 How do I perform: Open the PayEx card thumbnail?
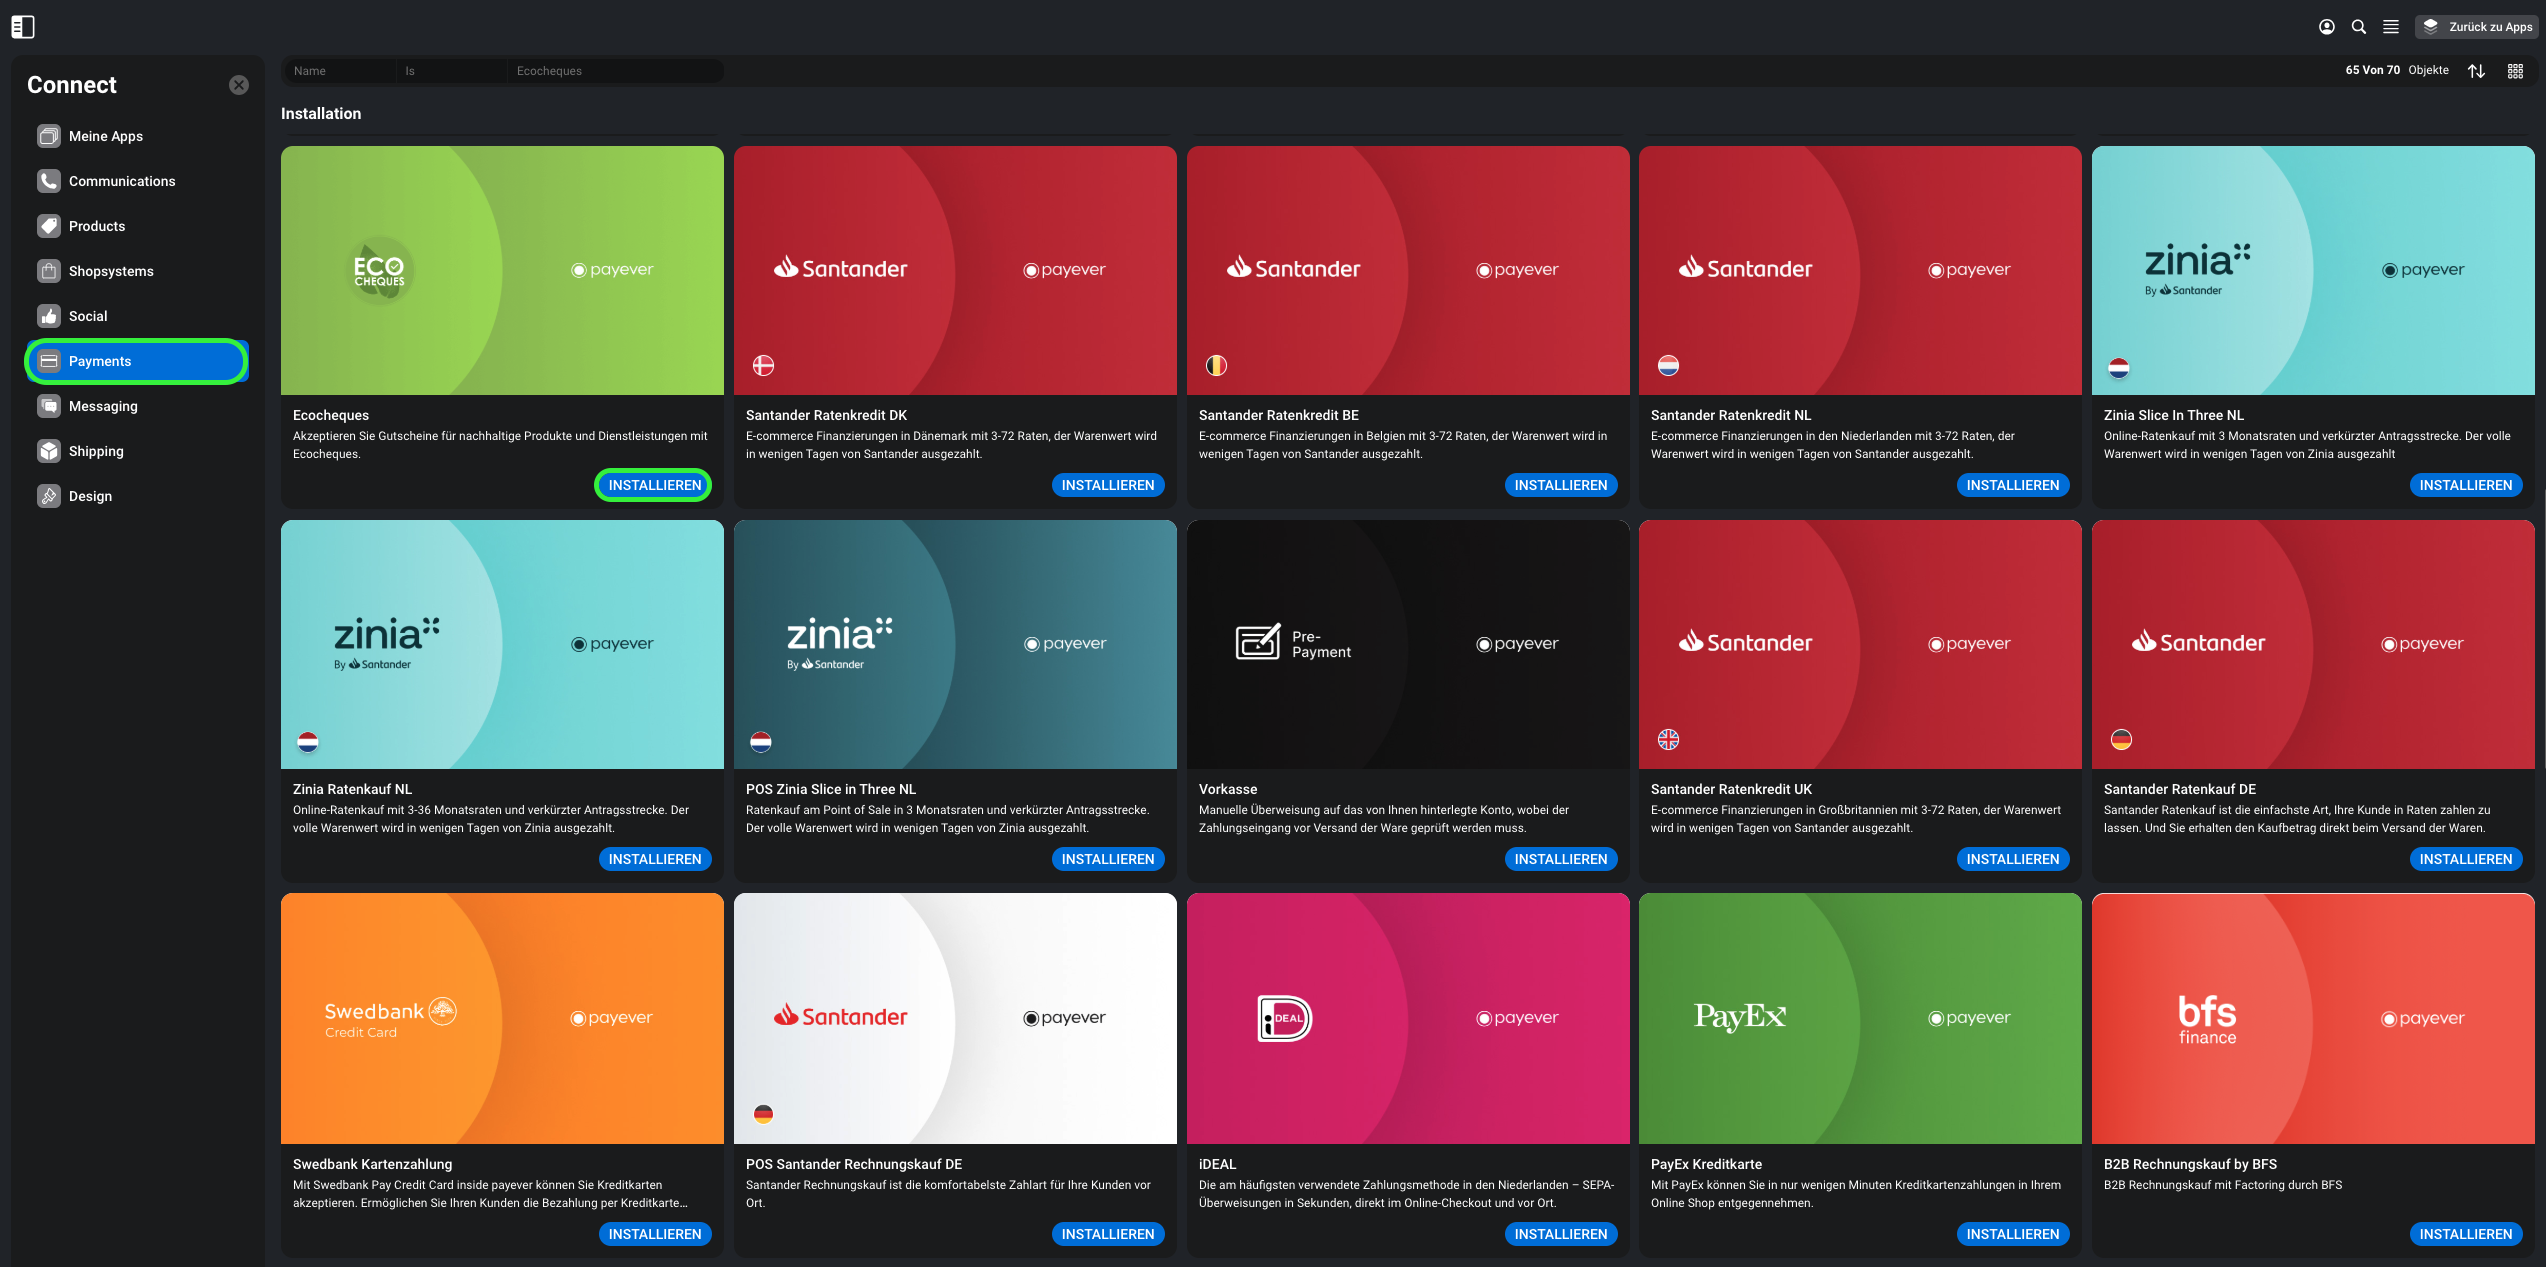point(1860,1018)
